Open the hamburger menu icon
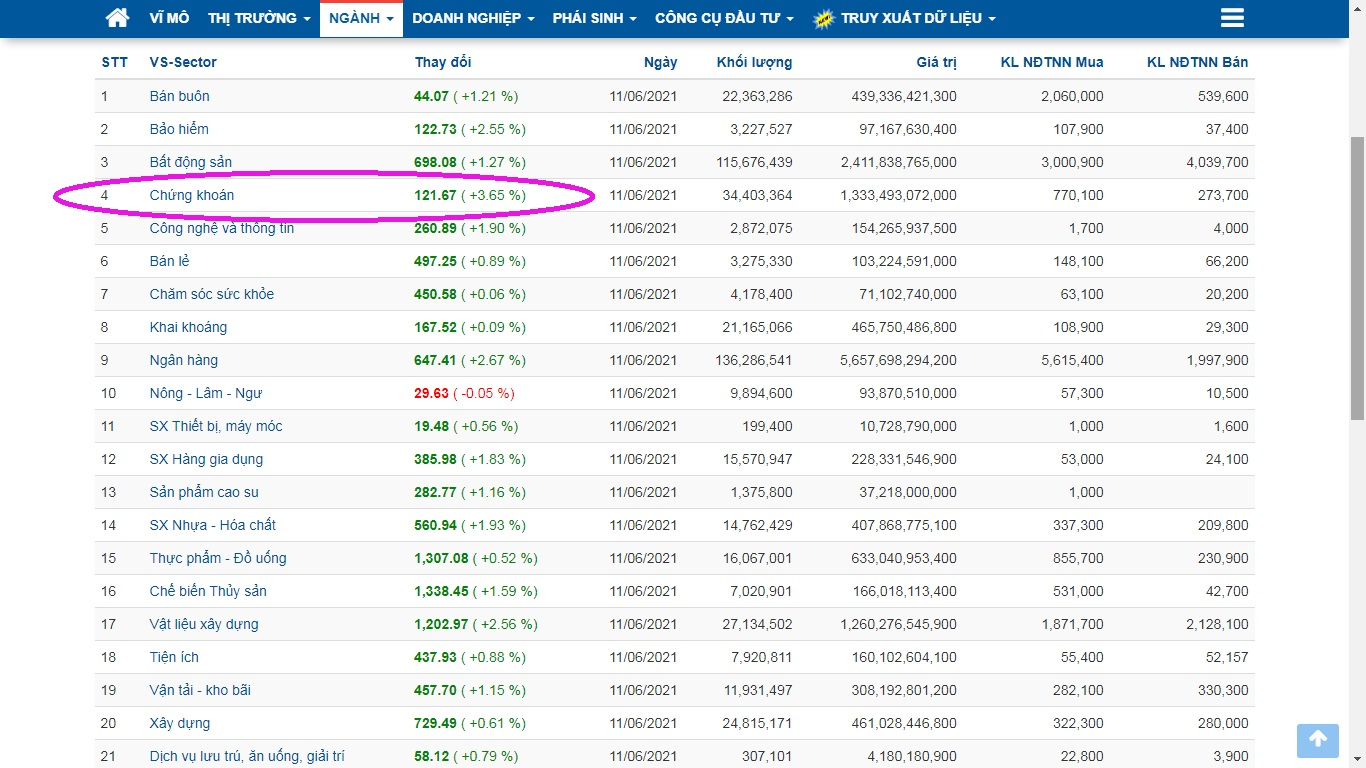1366x768 pixels. pyautogui.click(x=1232, y=18)
